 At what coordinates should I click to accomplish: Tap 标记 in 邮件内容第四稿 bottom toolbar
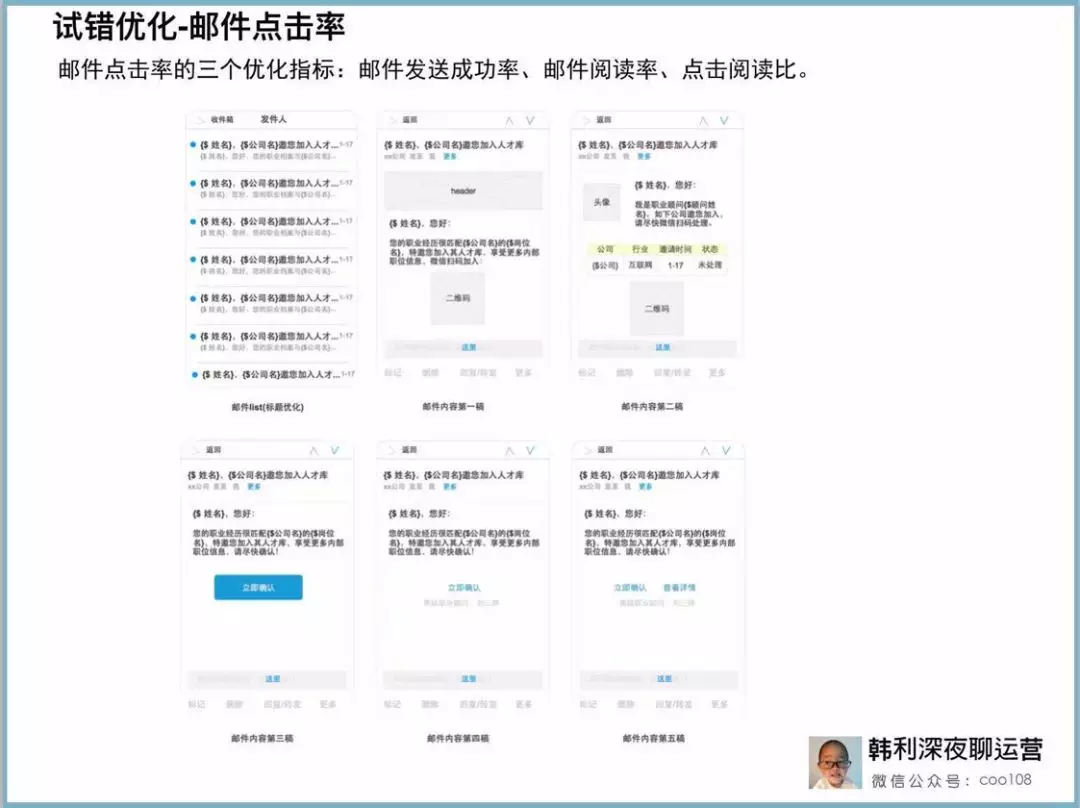point(393,705)
